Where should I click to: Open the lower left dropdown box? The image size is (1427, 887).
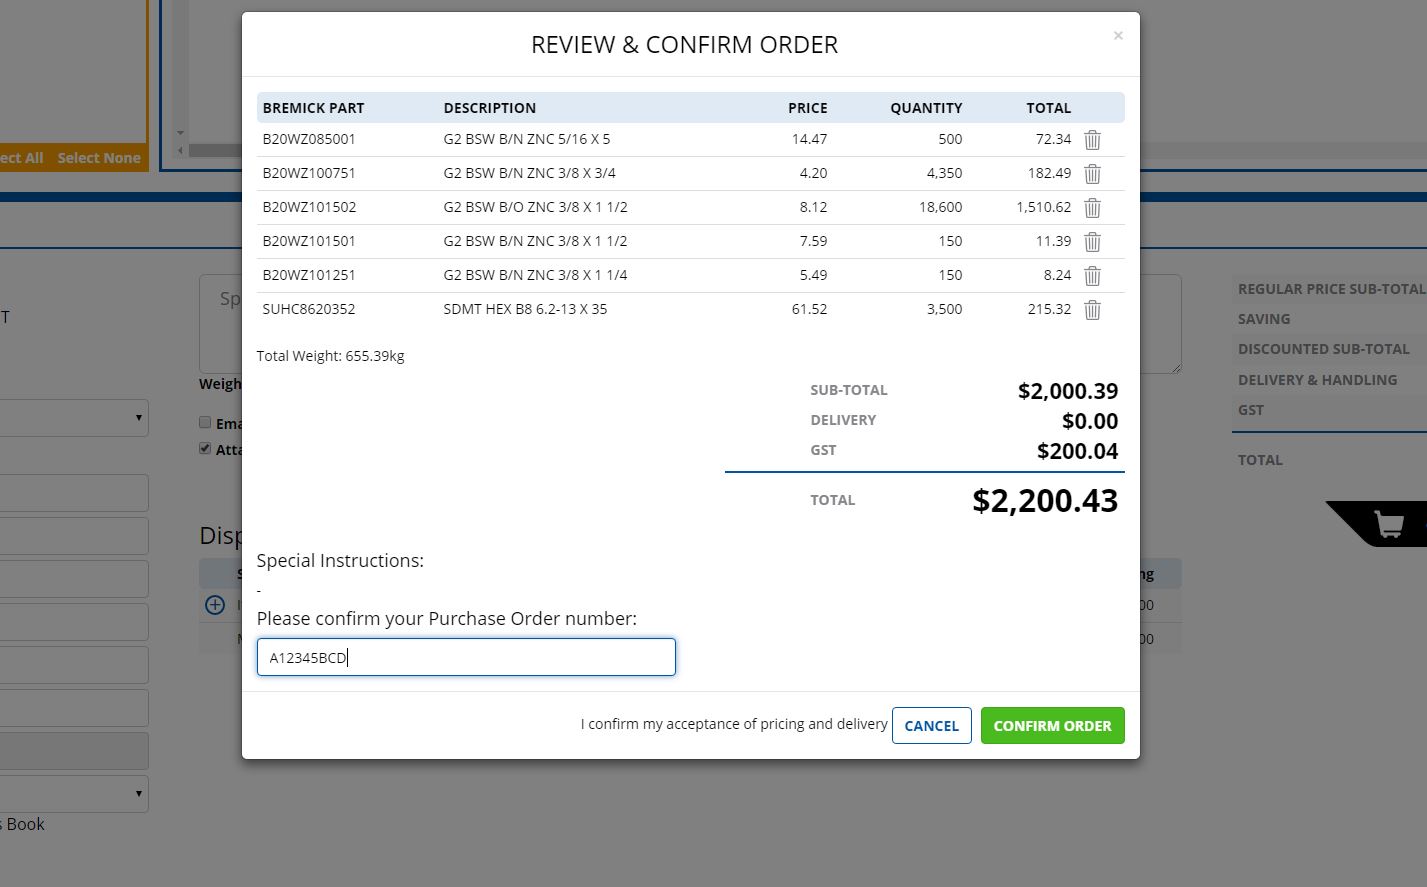coord(74,794)
